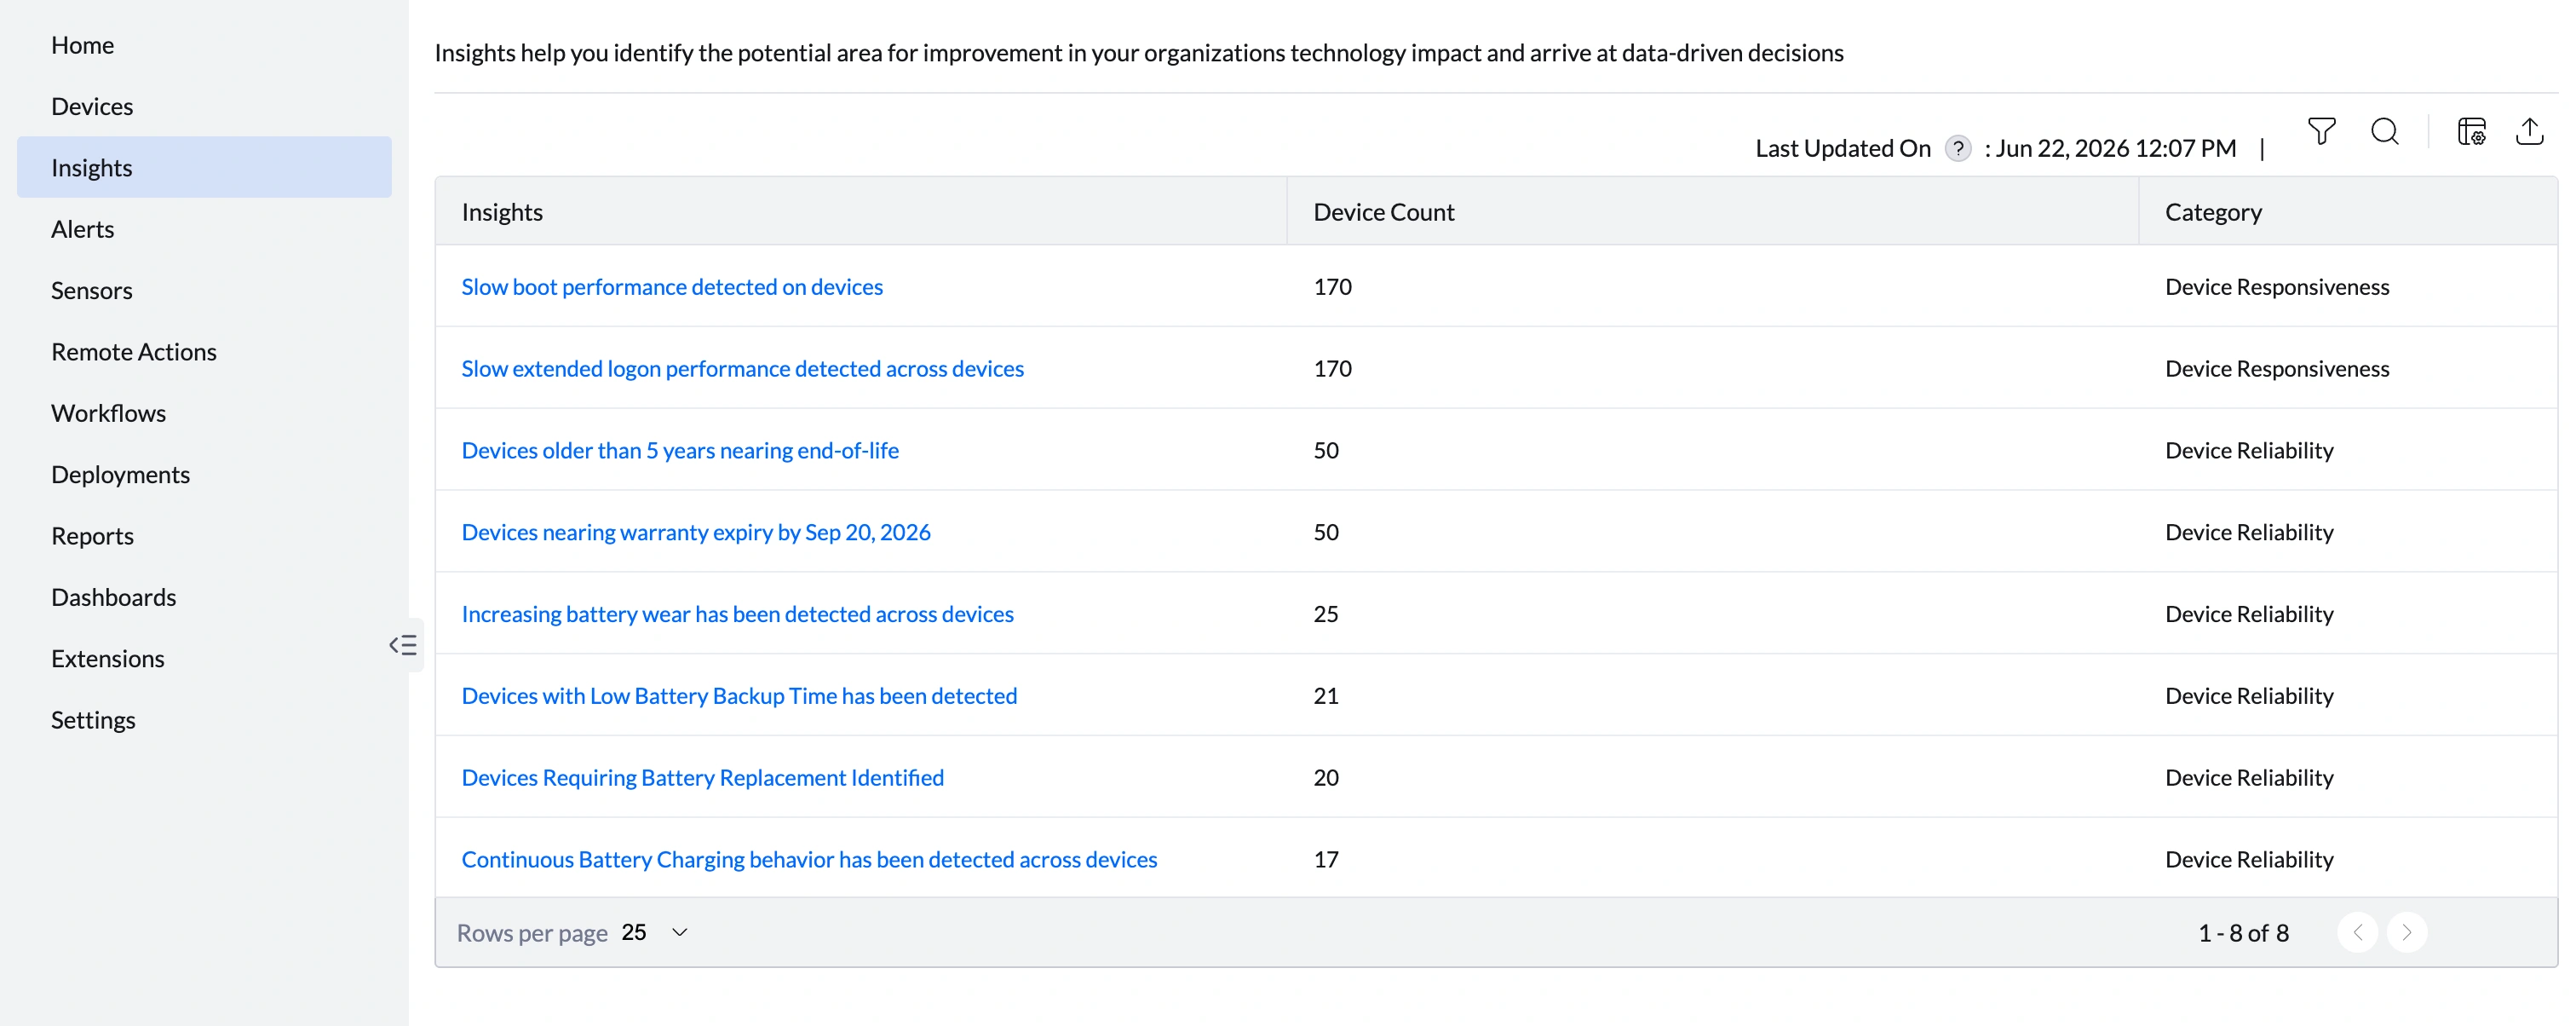
Task: Go to Sensors section
Action: pos(204,290)
